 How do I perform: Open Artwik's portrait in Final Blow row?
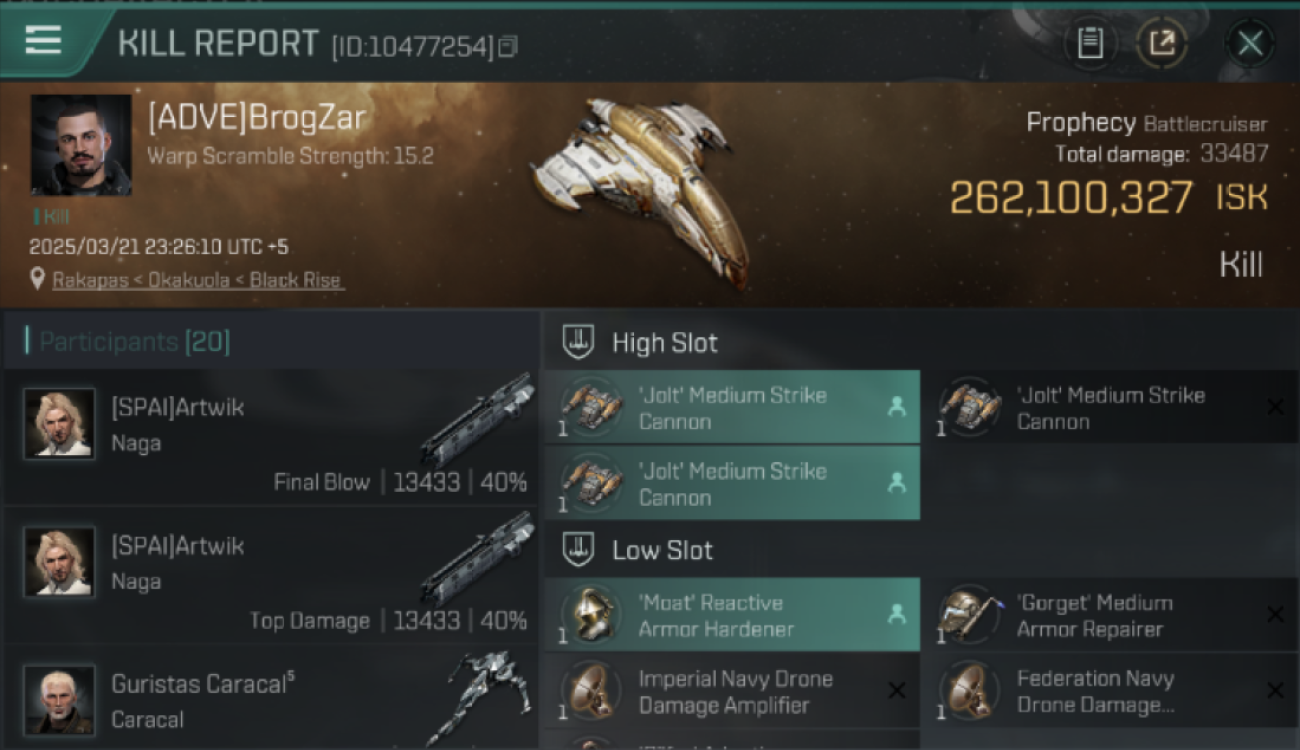[x=59, y=424]
